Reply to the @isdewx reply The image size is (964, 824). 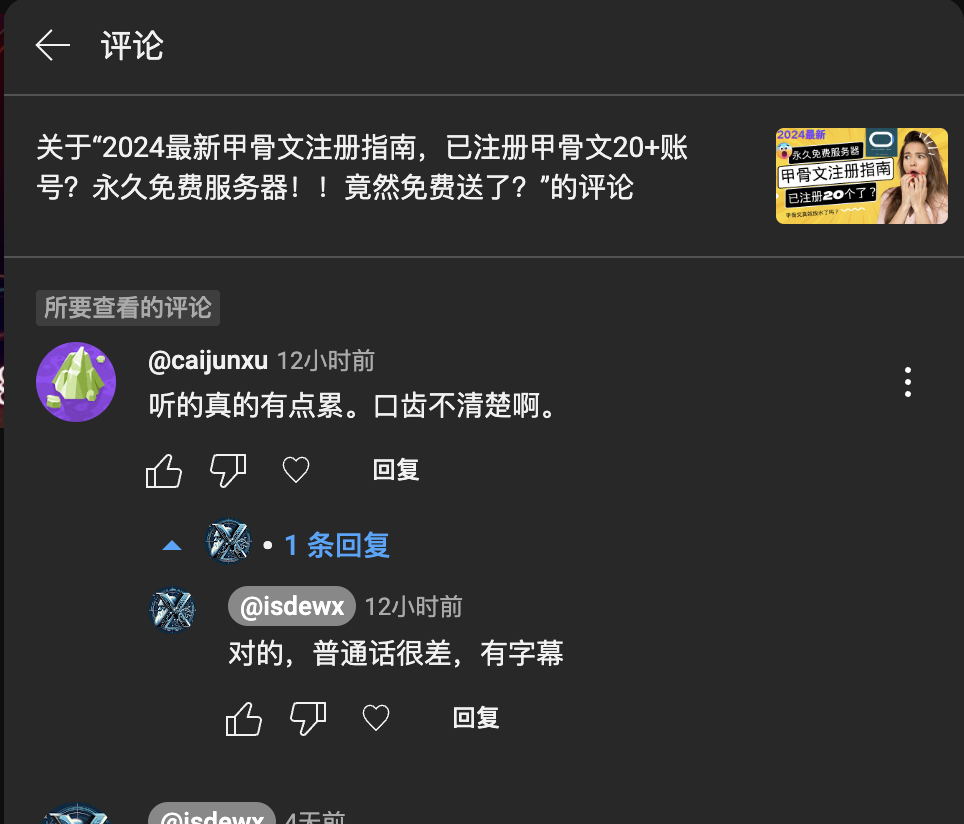pyautogui.click(x=476, y=718)
